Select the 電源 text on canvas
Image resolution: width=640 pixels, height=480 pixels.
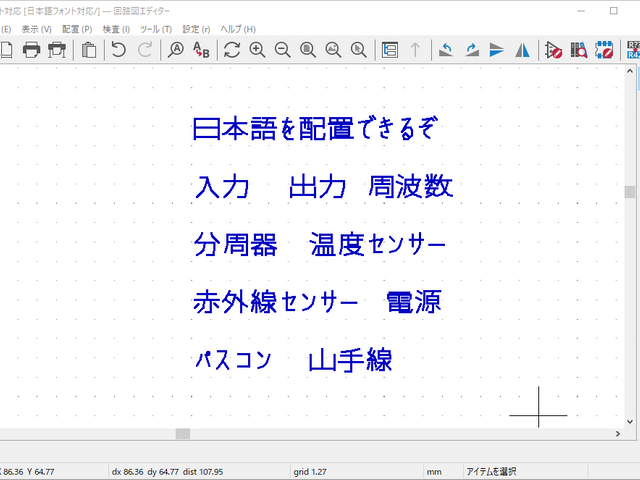(x=414, y=302)
